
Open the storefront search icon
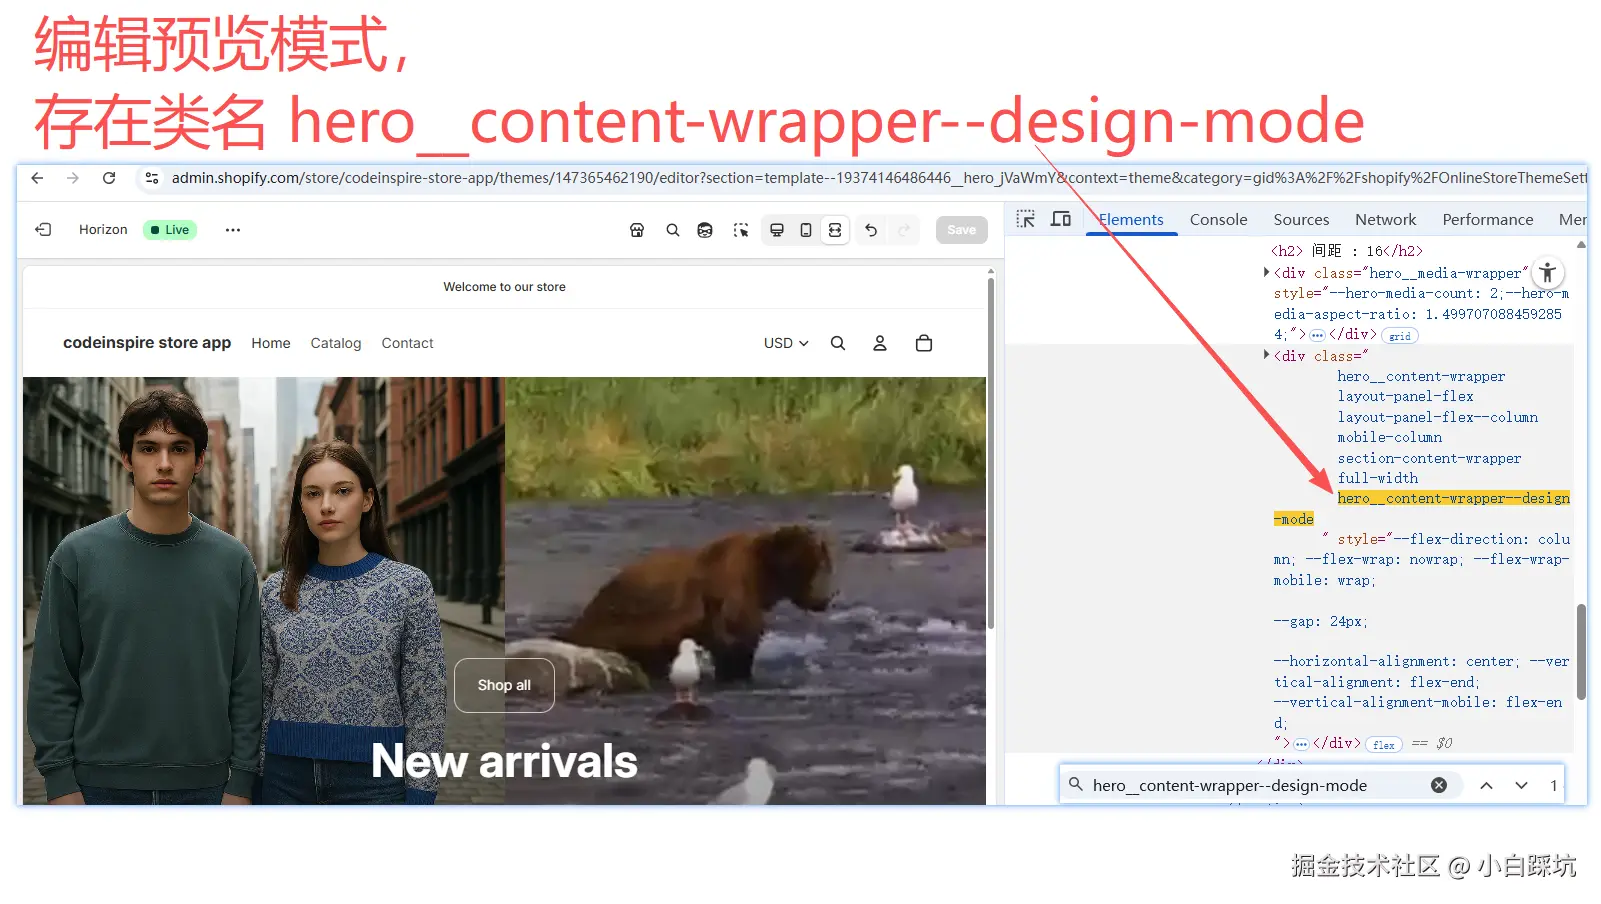tap(838, 343)
